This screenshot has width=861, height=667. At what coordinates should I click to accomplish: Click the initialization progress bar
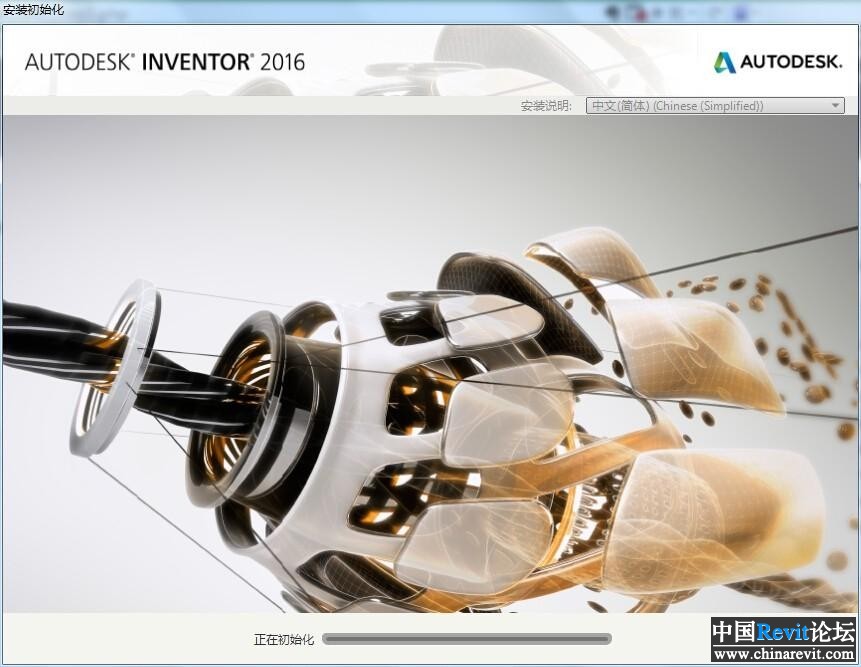click(x=467, y=638)
